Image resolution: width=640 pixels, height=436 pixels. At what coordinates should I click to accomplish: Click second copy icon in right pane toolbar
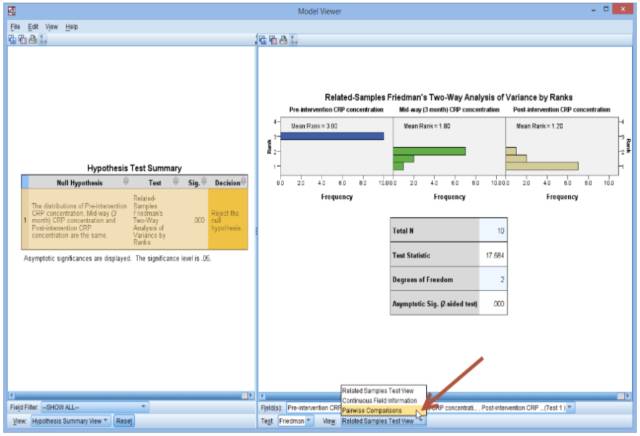[x=273, y=40]
